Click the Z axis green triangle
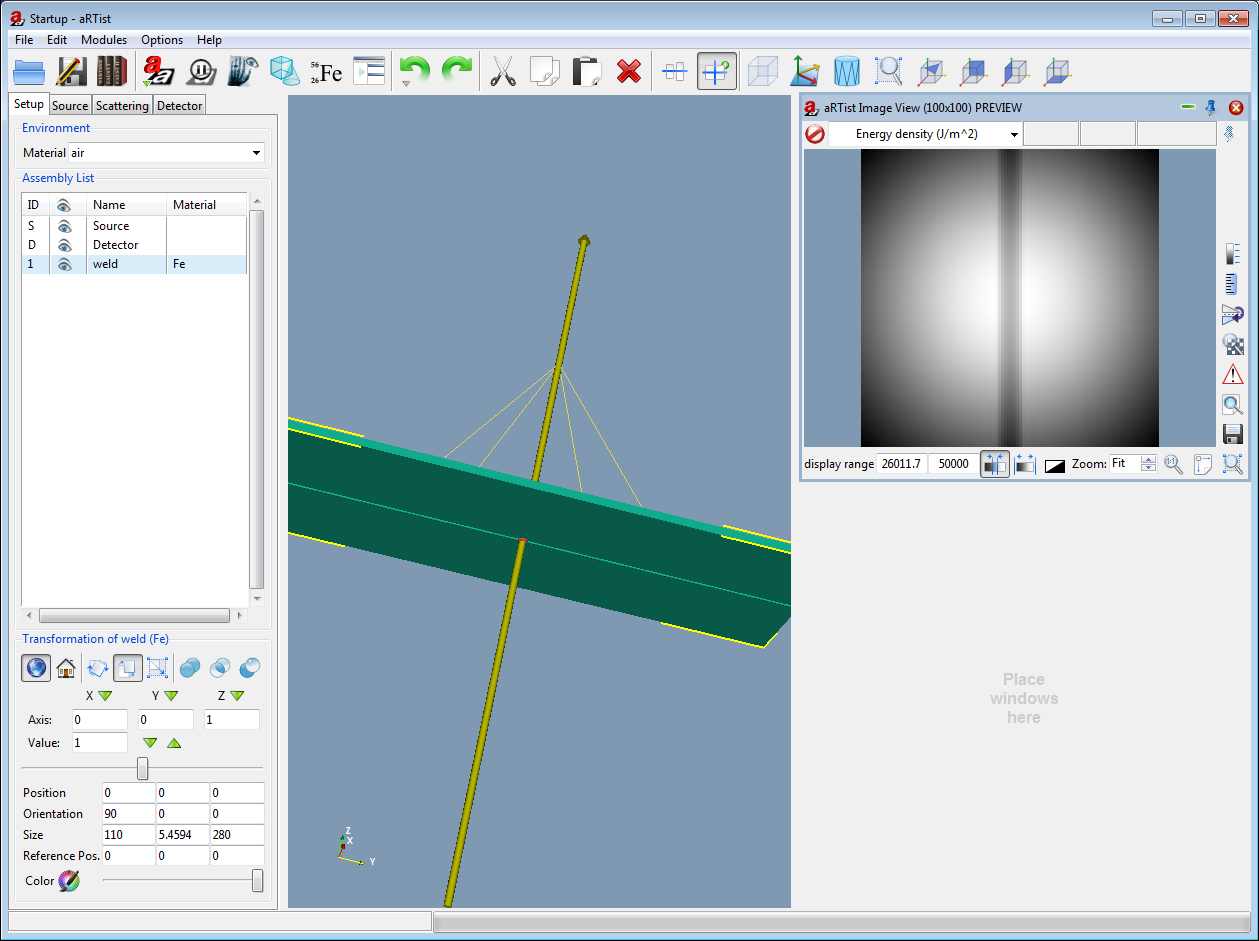Screen dimensions: 1259x941 pos(237,696)
